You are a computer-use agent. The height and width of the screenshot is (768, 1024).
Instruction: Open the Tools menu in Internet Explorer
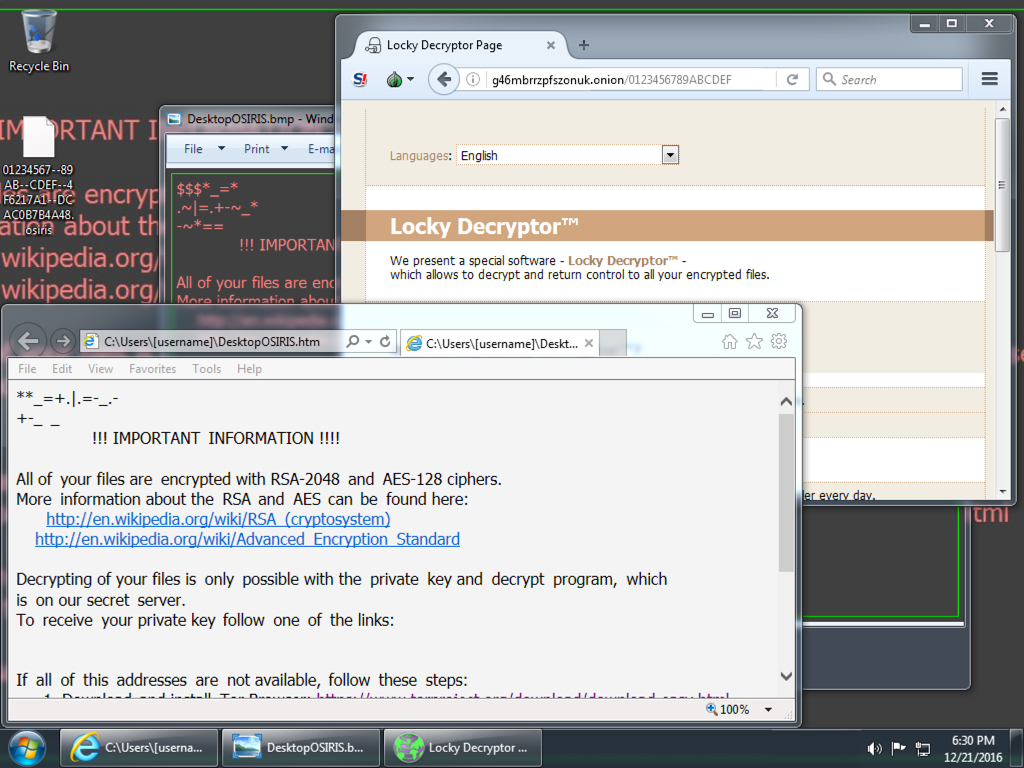click(206, 369)
